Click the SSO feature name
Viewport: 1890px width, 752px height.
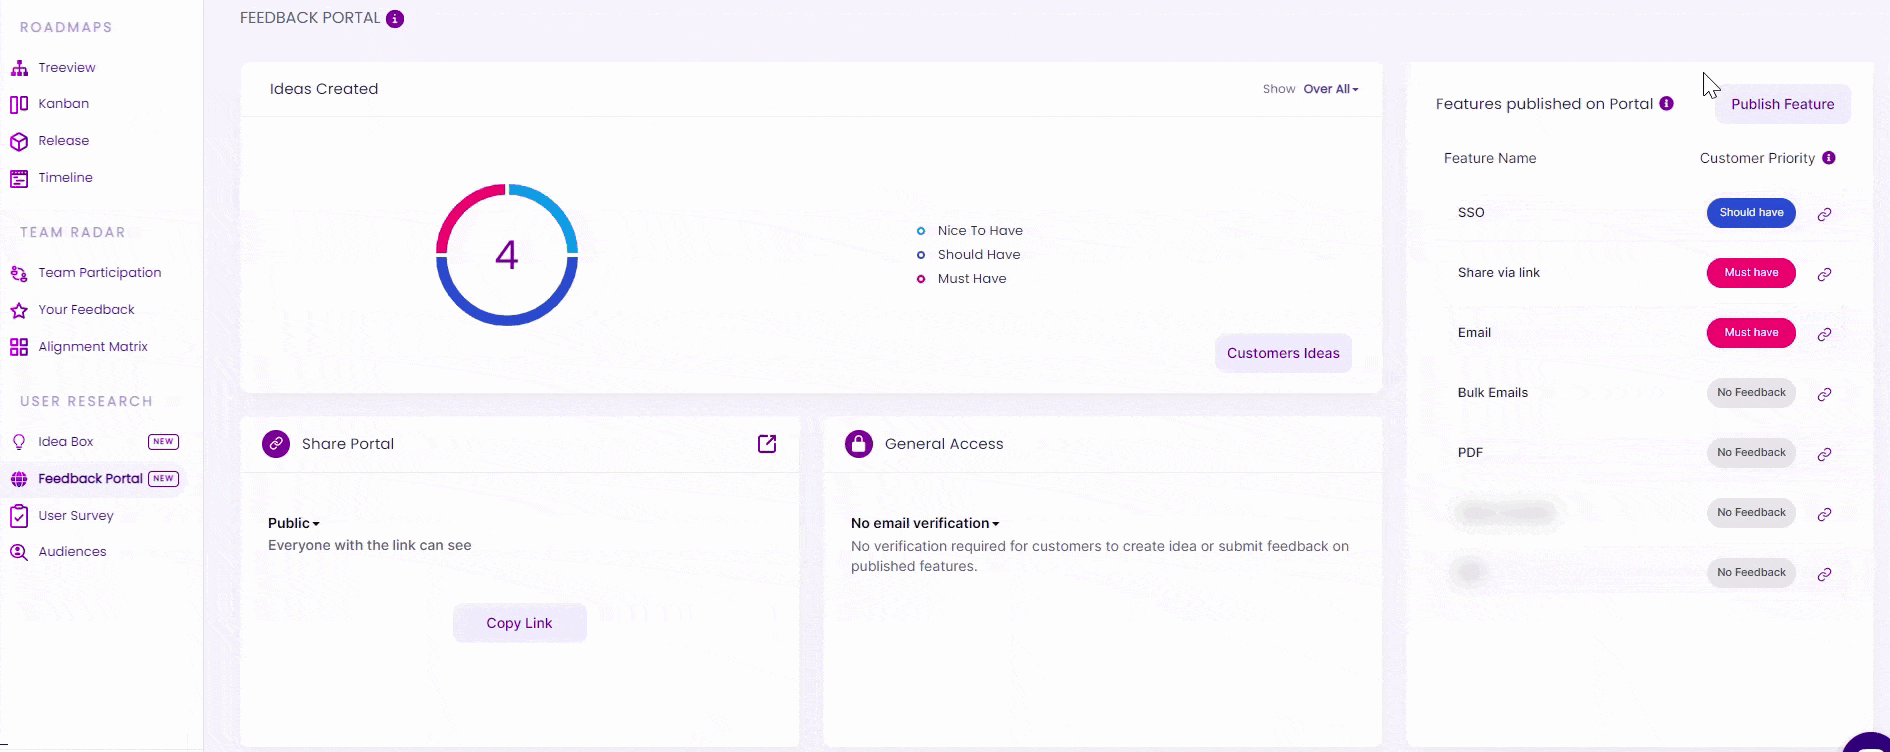click(1471, 213)
